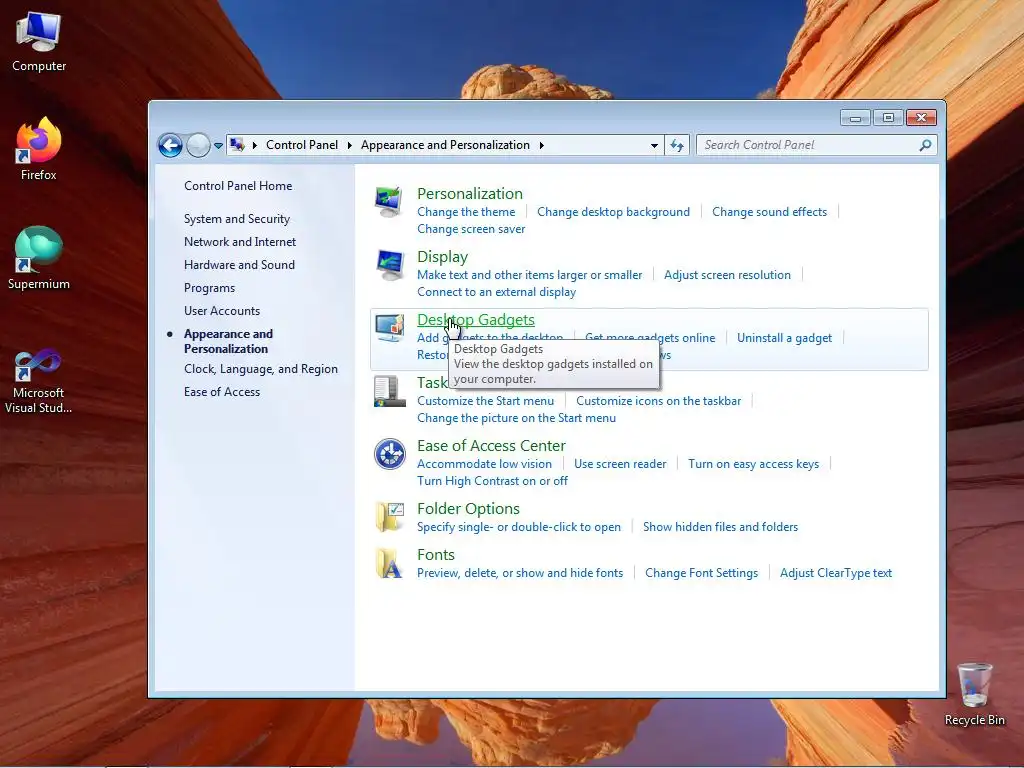Click the Fonts category icon
This screenshot has width=1024, height=768.
coord(389,563)
